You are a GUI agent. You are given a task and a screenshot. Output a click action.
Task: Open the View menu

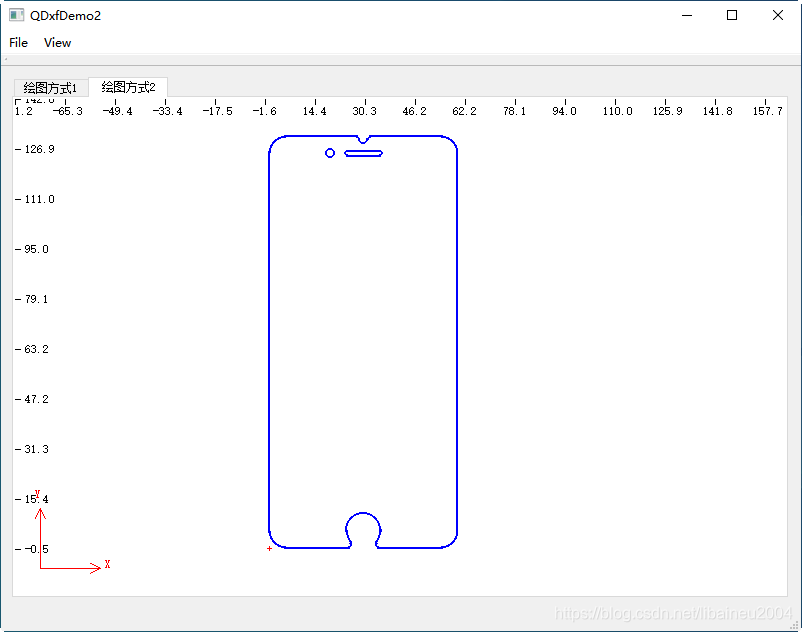[x=57, y=42]
